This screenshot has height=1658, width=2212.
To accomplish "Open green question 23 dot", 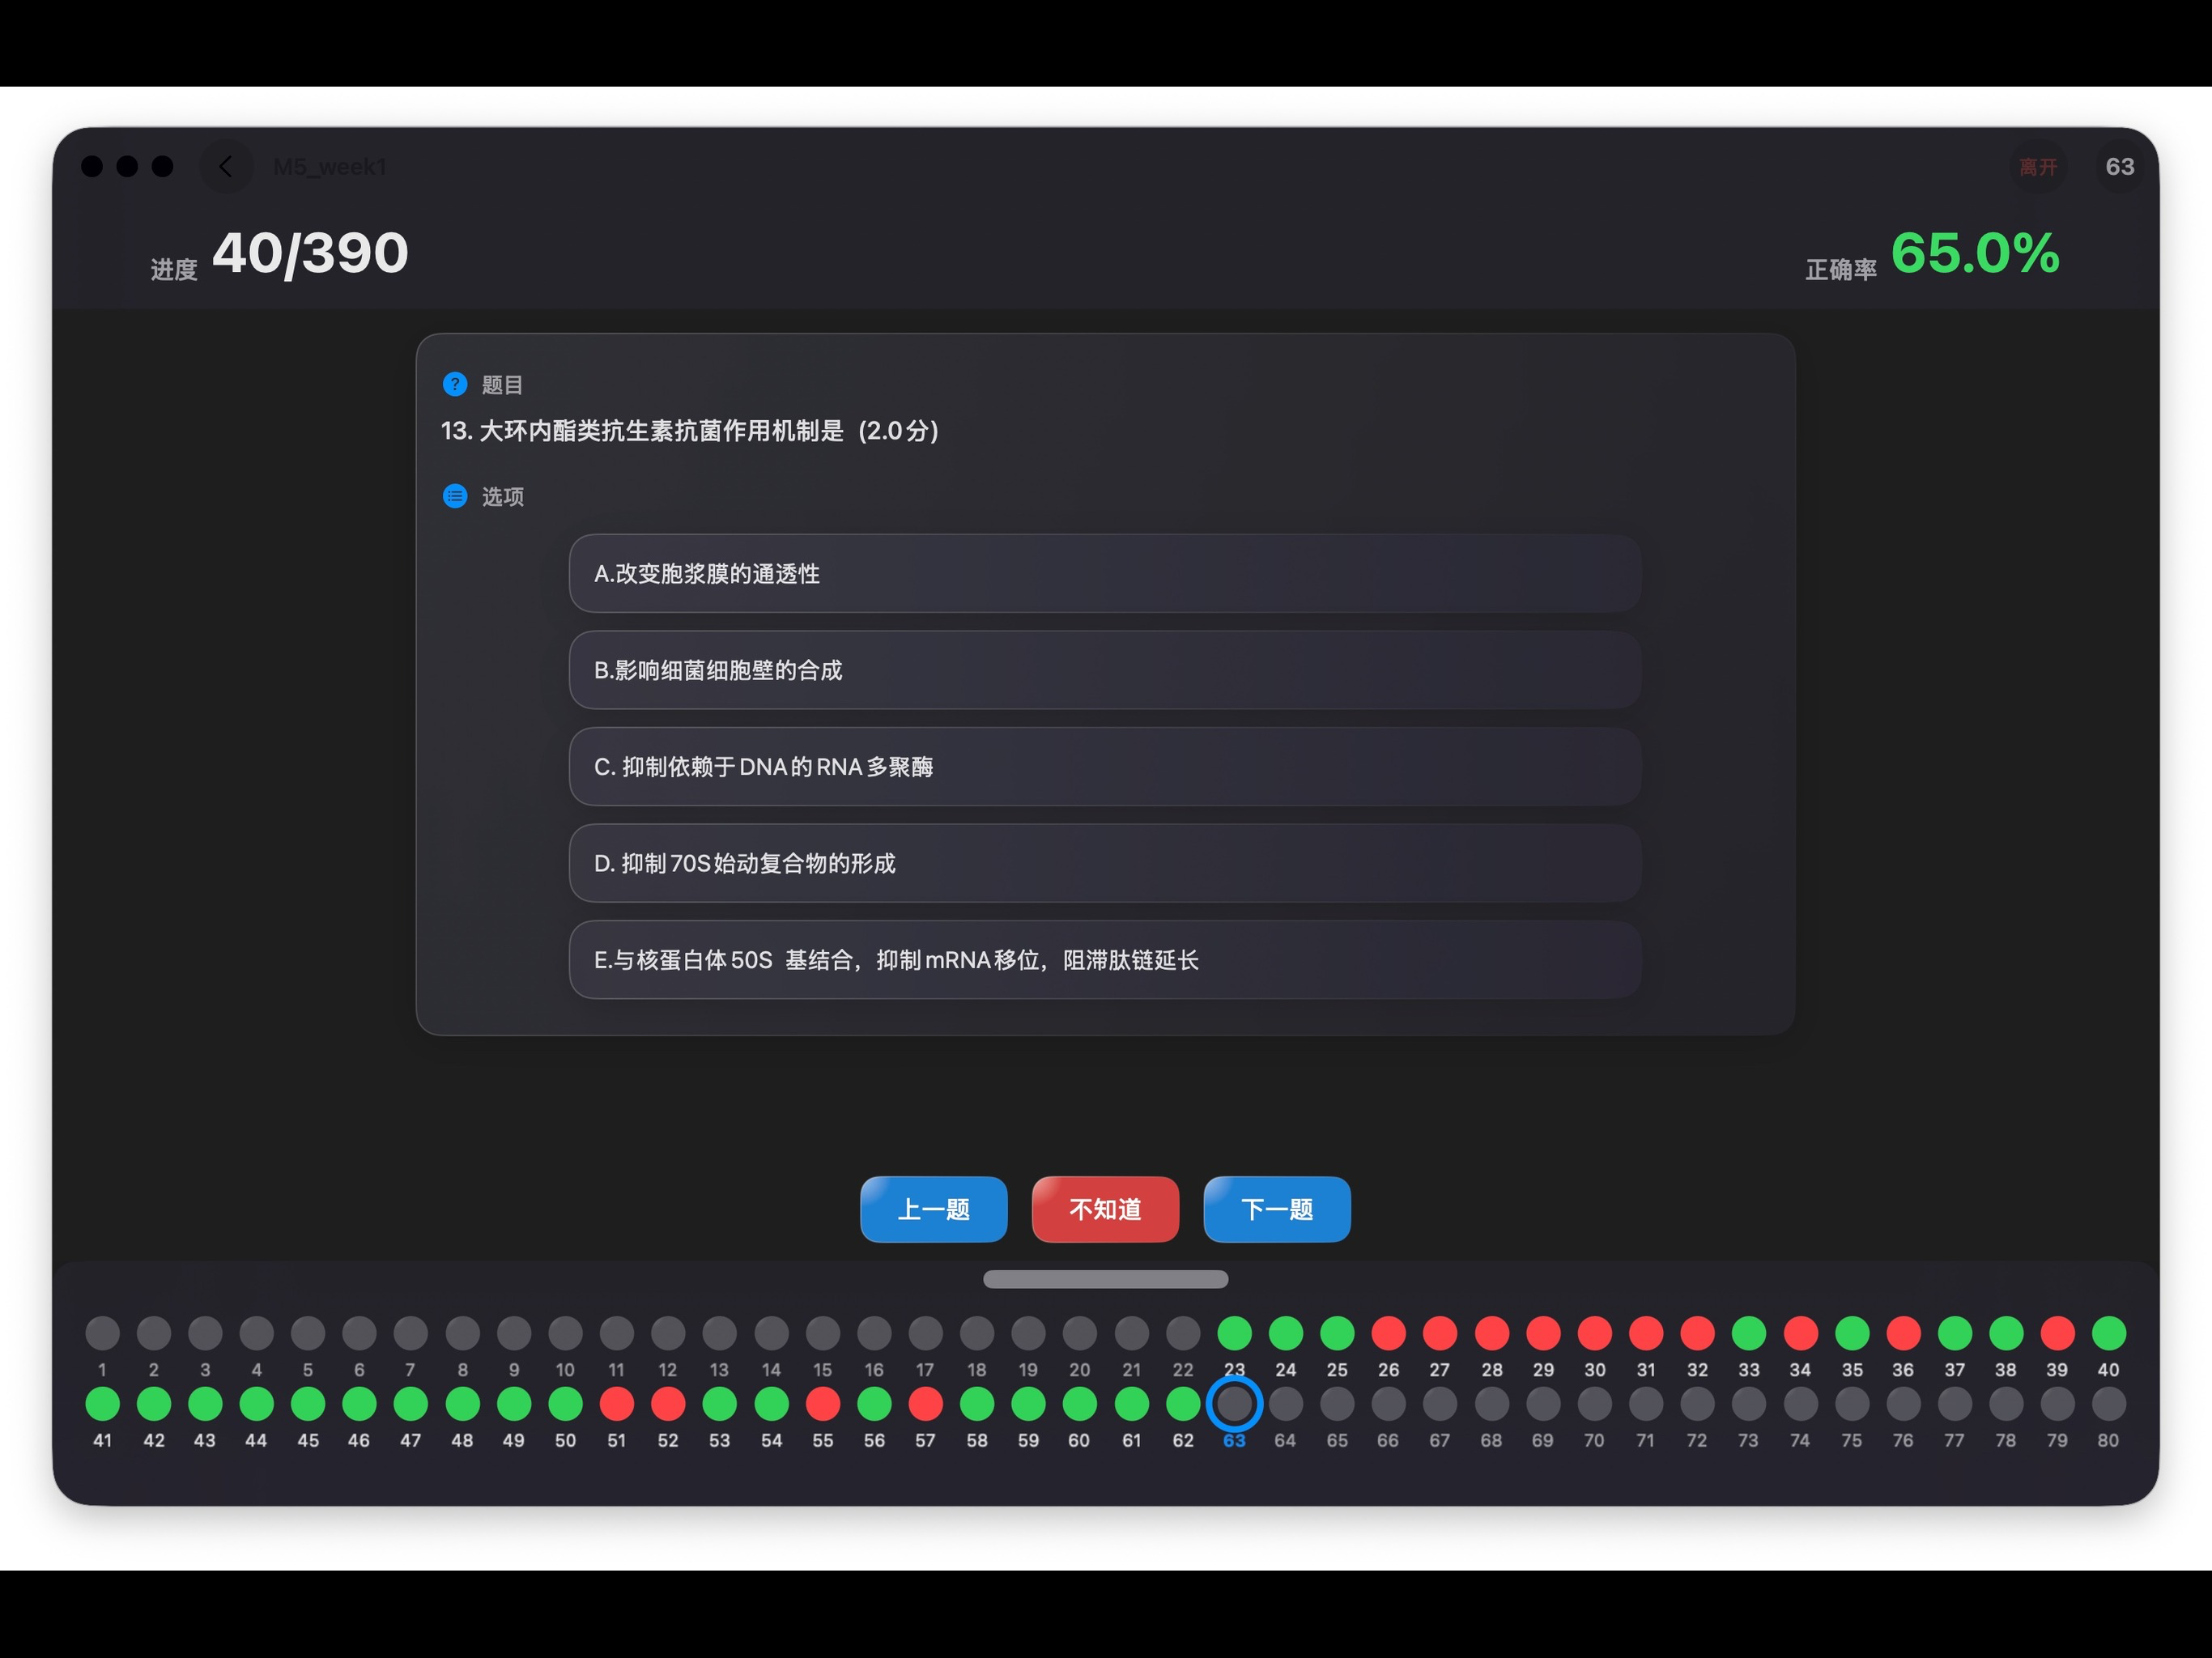I will (1235, 1333).
